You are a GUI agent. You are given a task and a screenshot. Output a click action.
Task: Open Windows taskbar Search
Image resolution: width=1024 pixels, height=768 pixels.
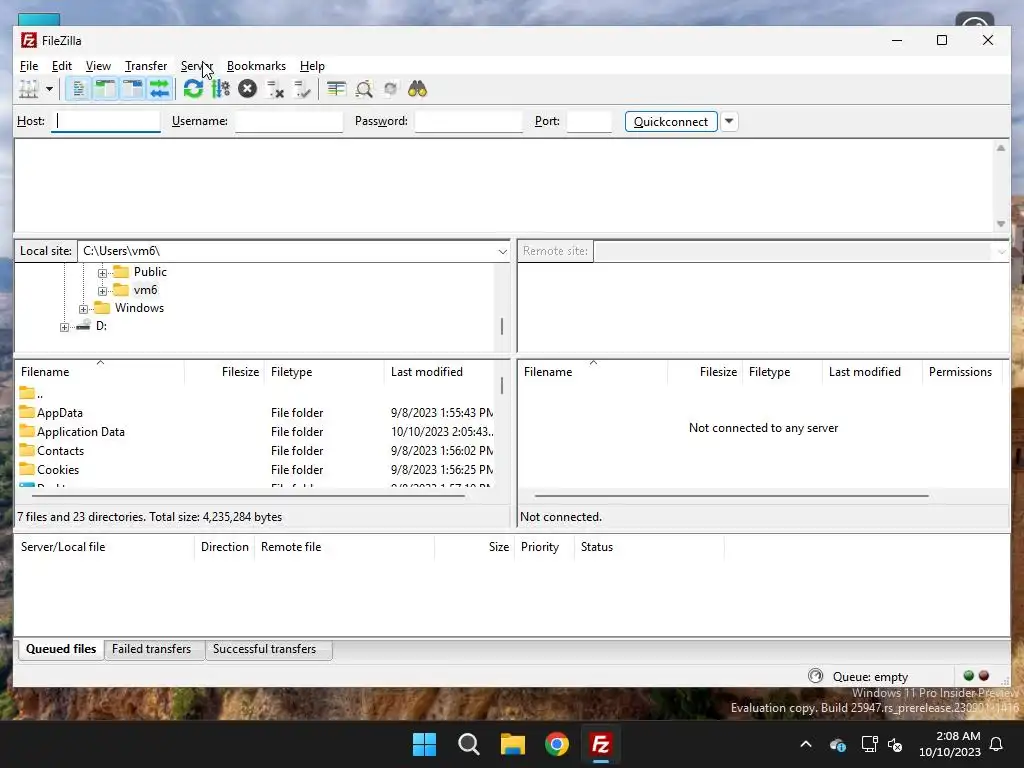[468, 744]
